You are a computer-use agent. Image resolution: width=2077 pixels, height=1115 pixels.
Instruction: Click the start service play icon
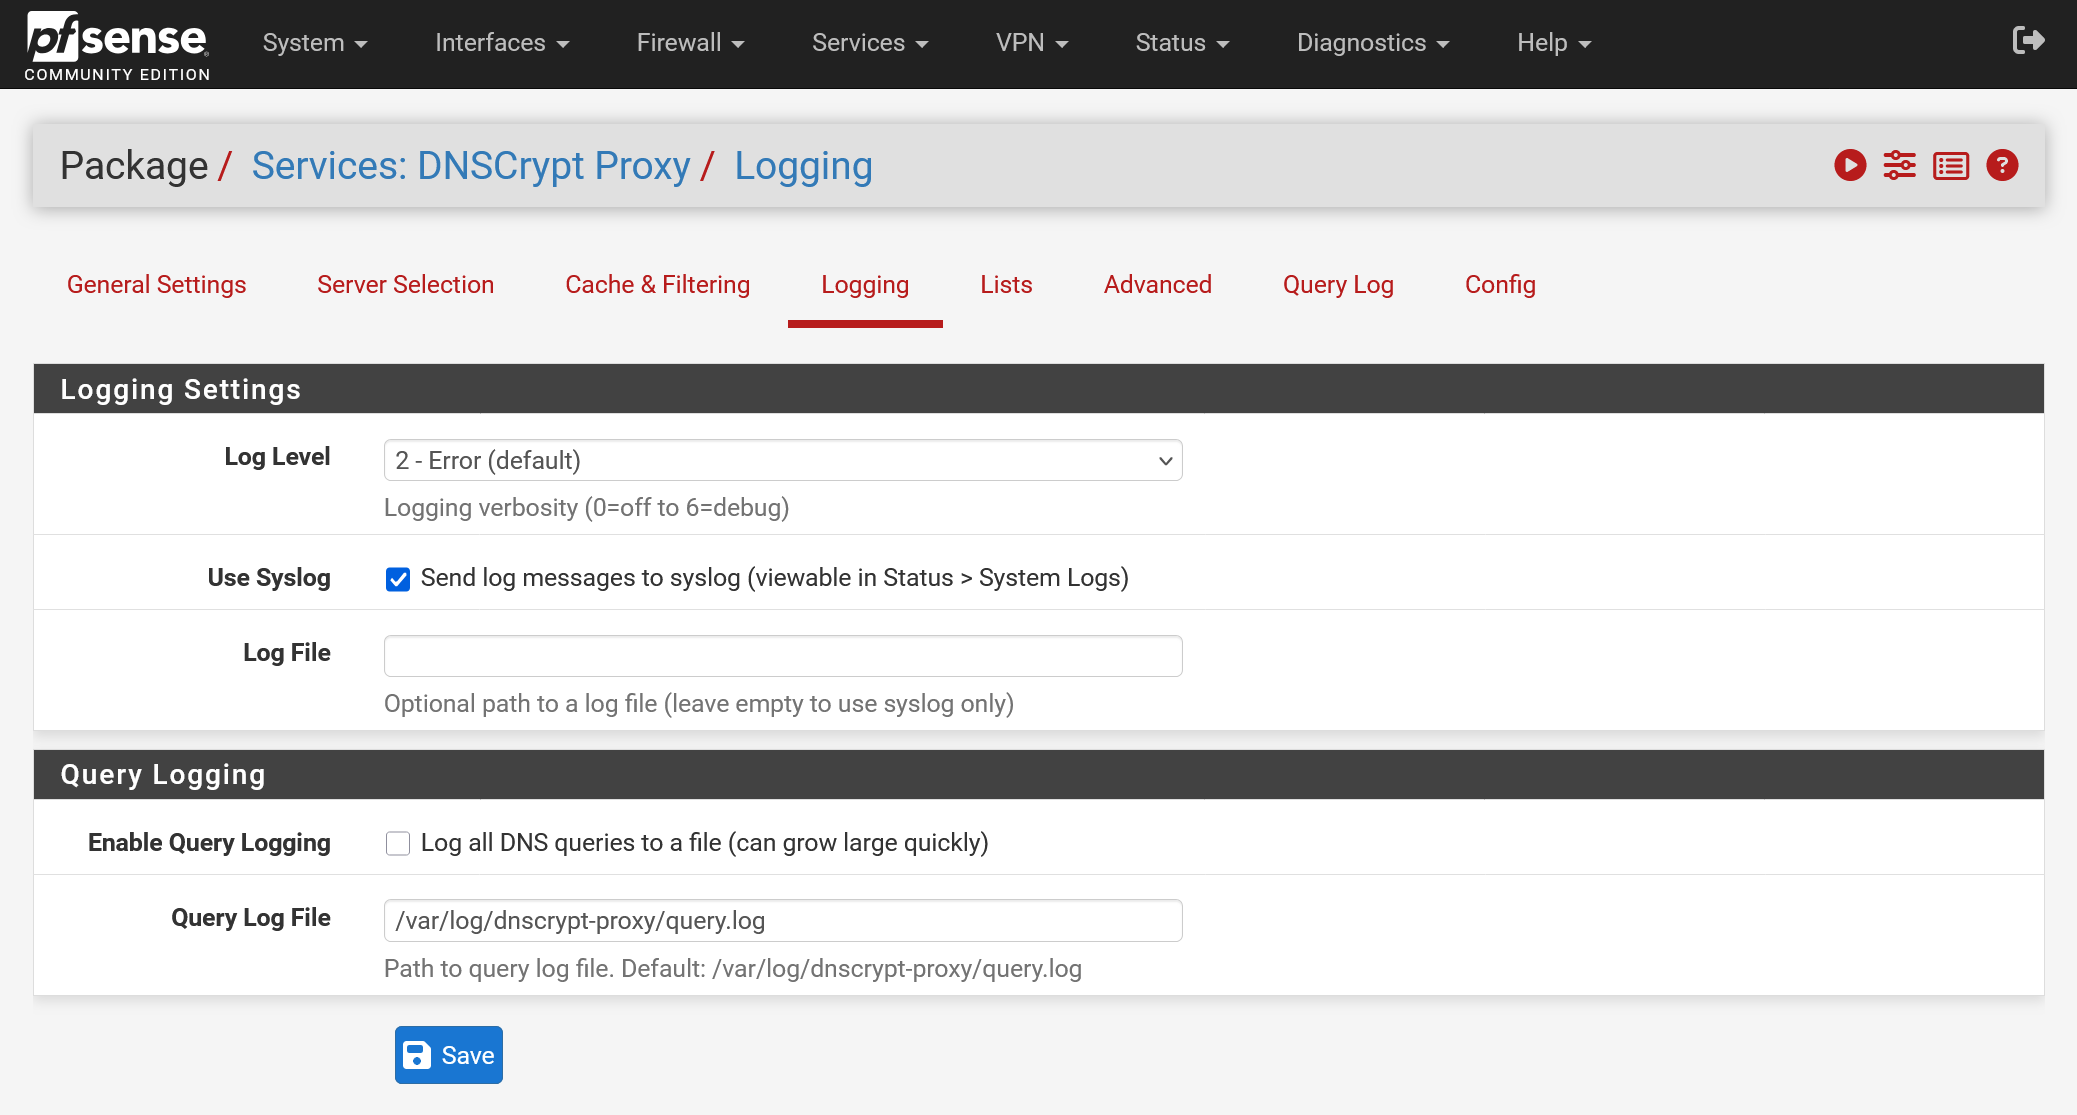(1850, 165)
